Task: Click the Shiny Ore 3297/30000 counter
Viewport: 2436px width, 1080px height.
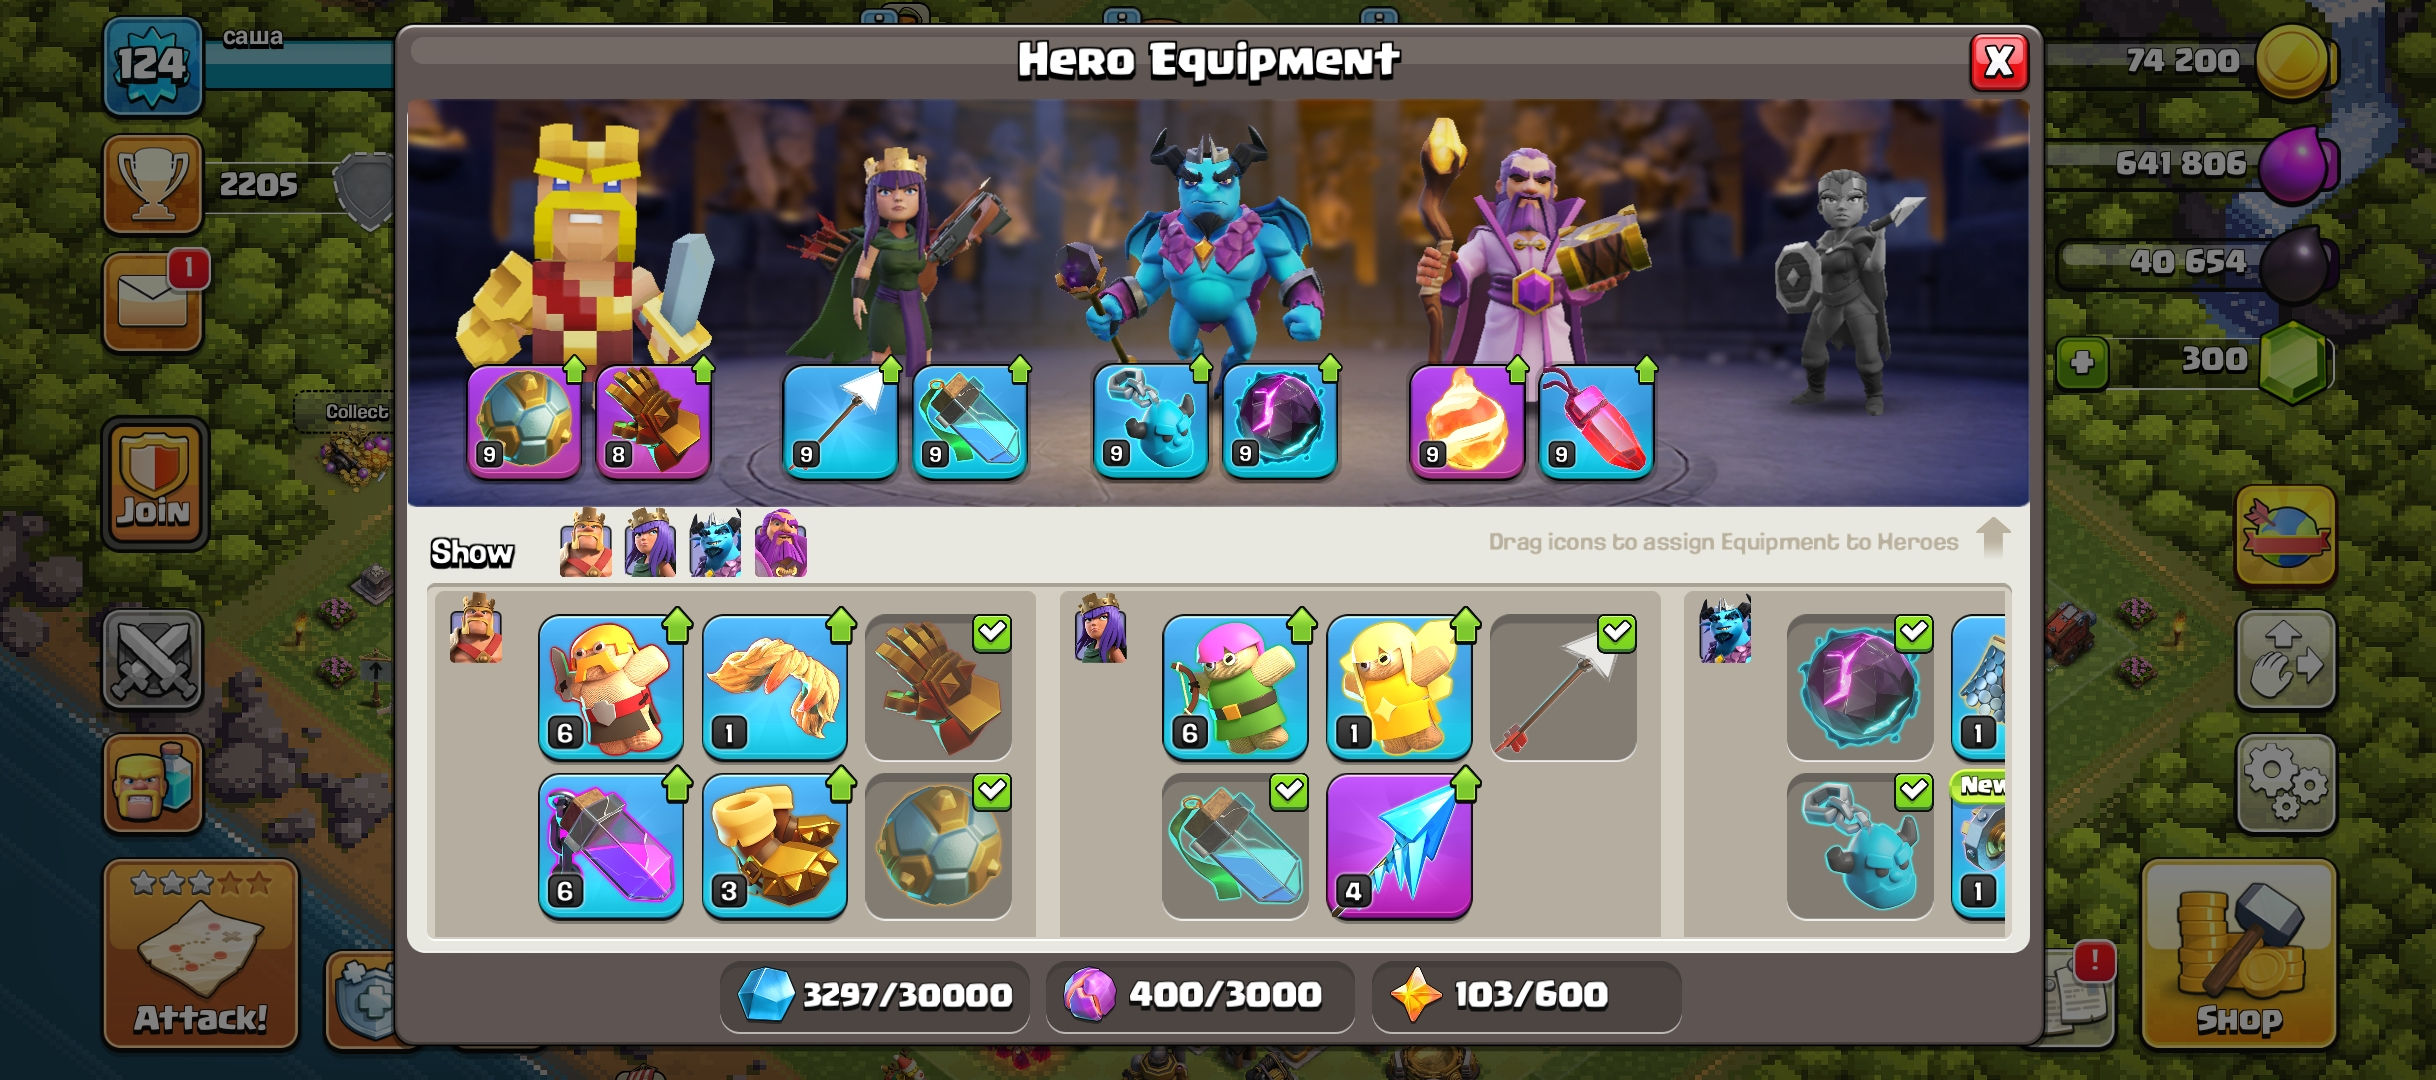Action: click(875, 996)
